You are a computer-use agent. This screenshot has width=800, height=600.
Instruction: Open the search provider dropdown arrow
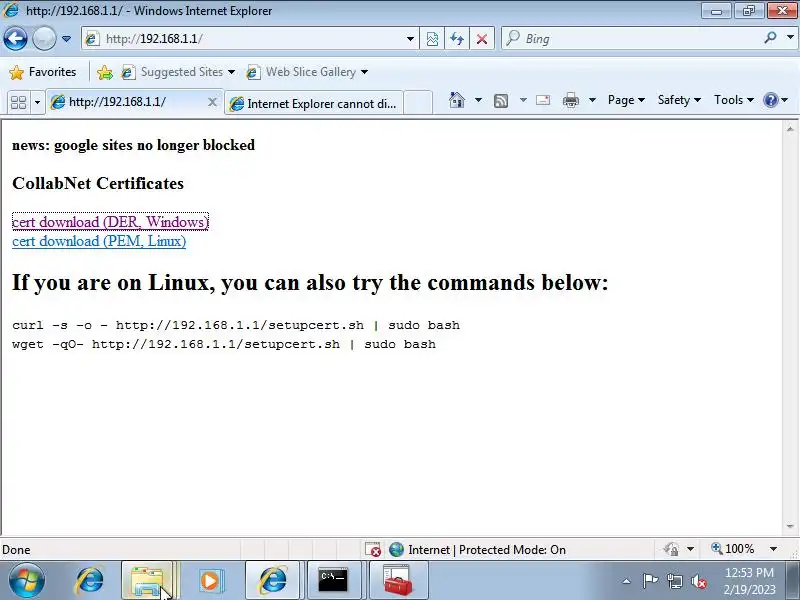[x=790, y=38]
